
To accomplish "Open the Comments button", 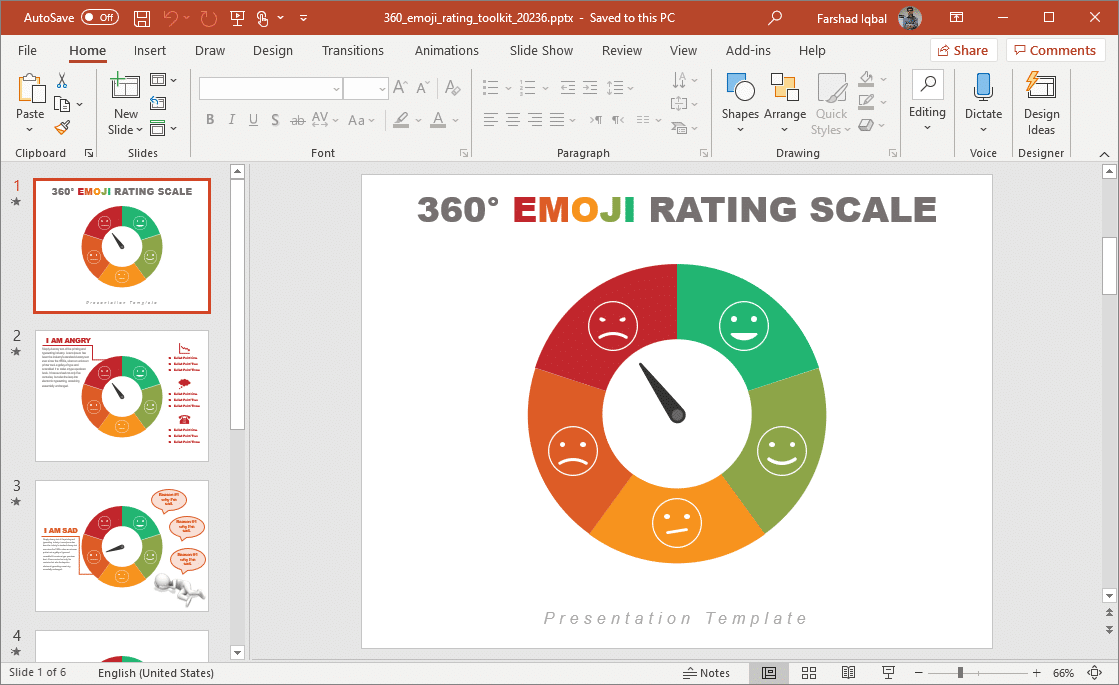I will (1055, 51).
